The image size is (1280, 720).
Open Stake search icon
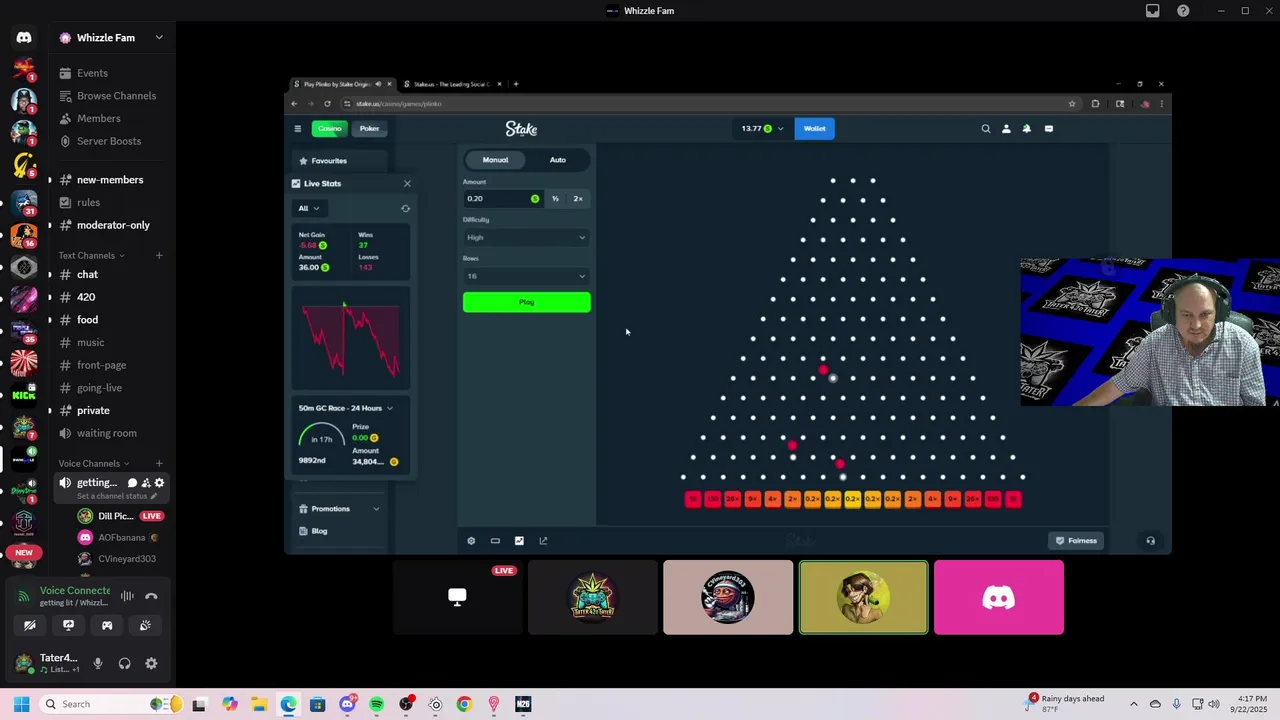pyautogui.click(x=986, y=128)
